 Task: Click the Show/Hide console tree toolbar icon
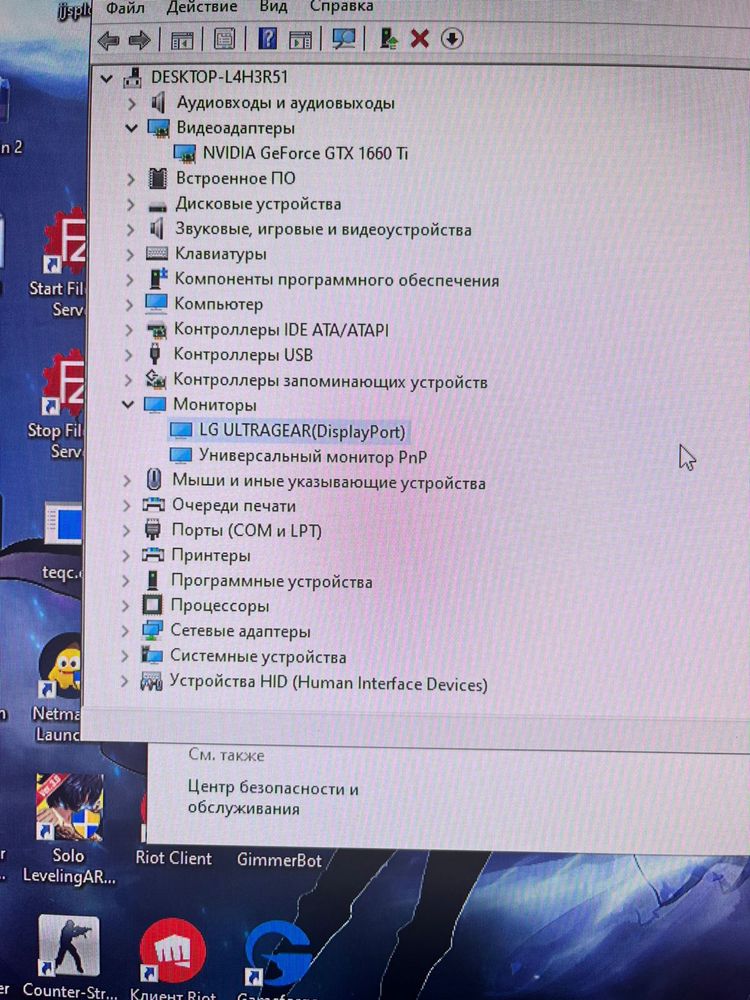point(182,40)
